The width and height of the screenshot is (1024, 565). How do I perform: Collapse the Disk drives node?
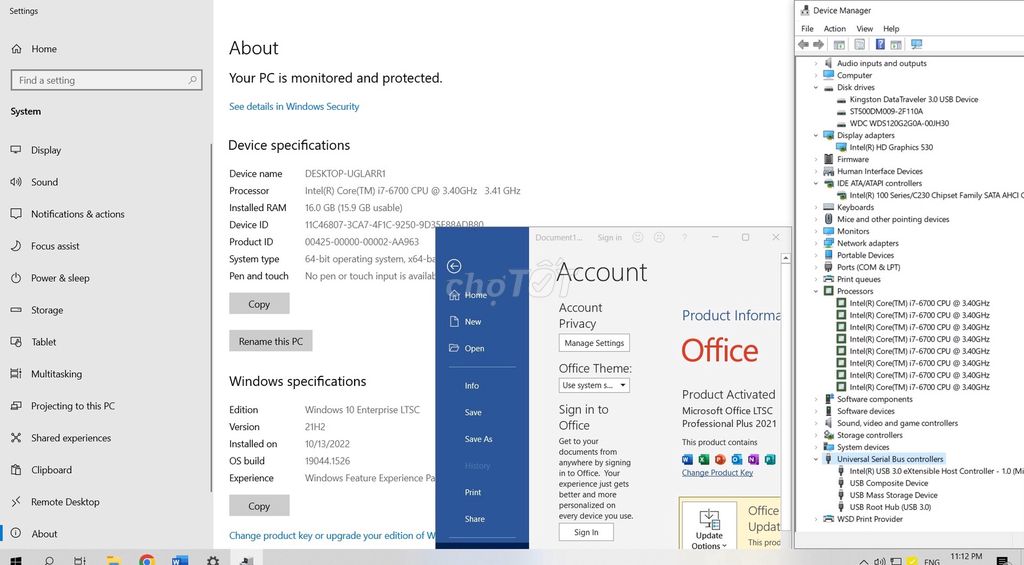tap(816, 88)
